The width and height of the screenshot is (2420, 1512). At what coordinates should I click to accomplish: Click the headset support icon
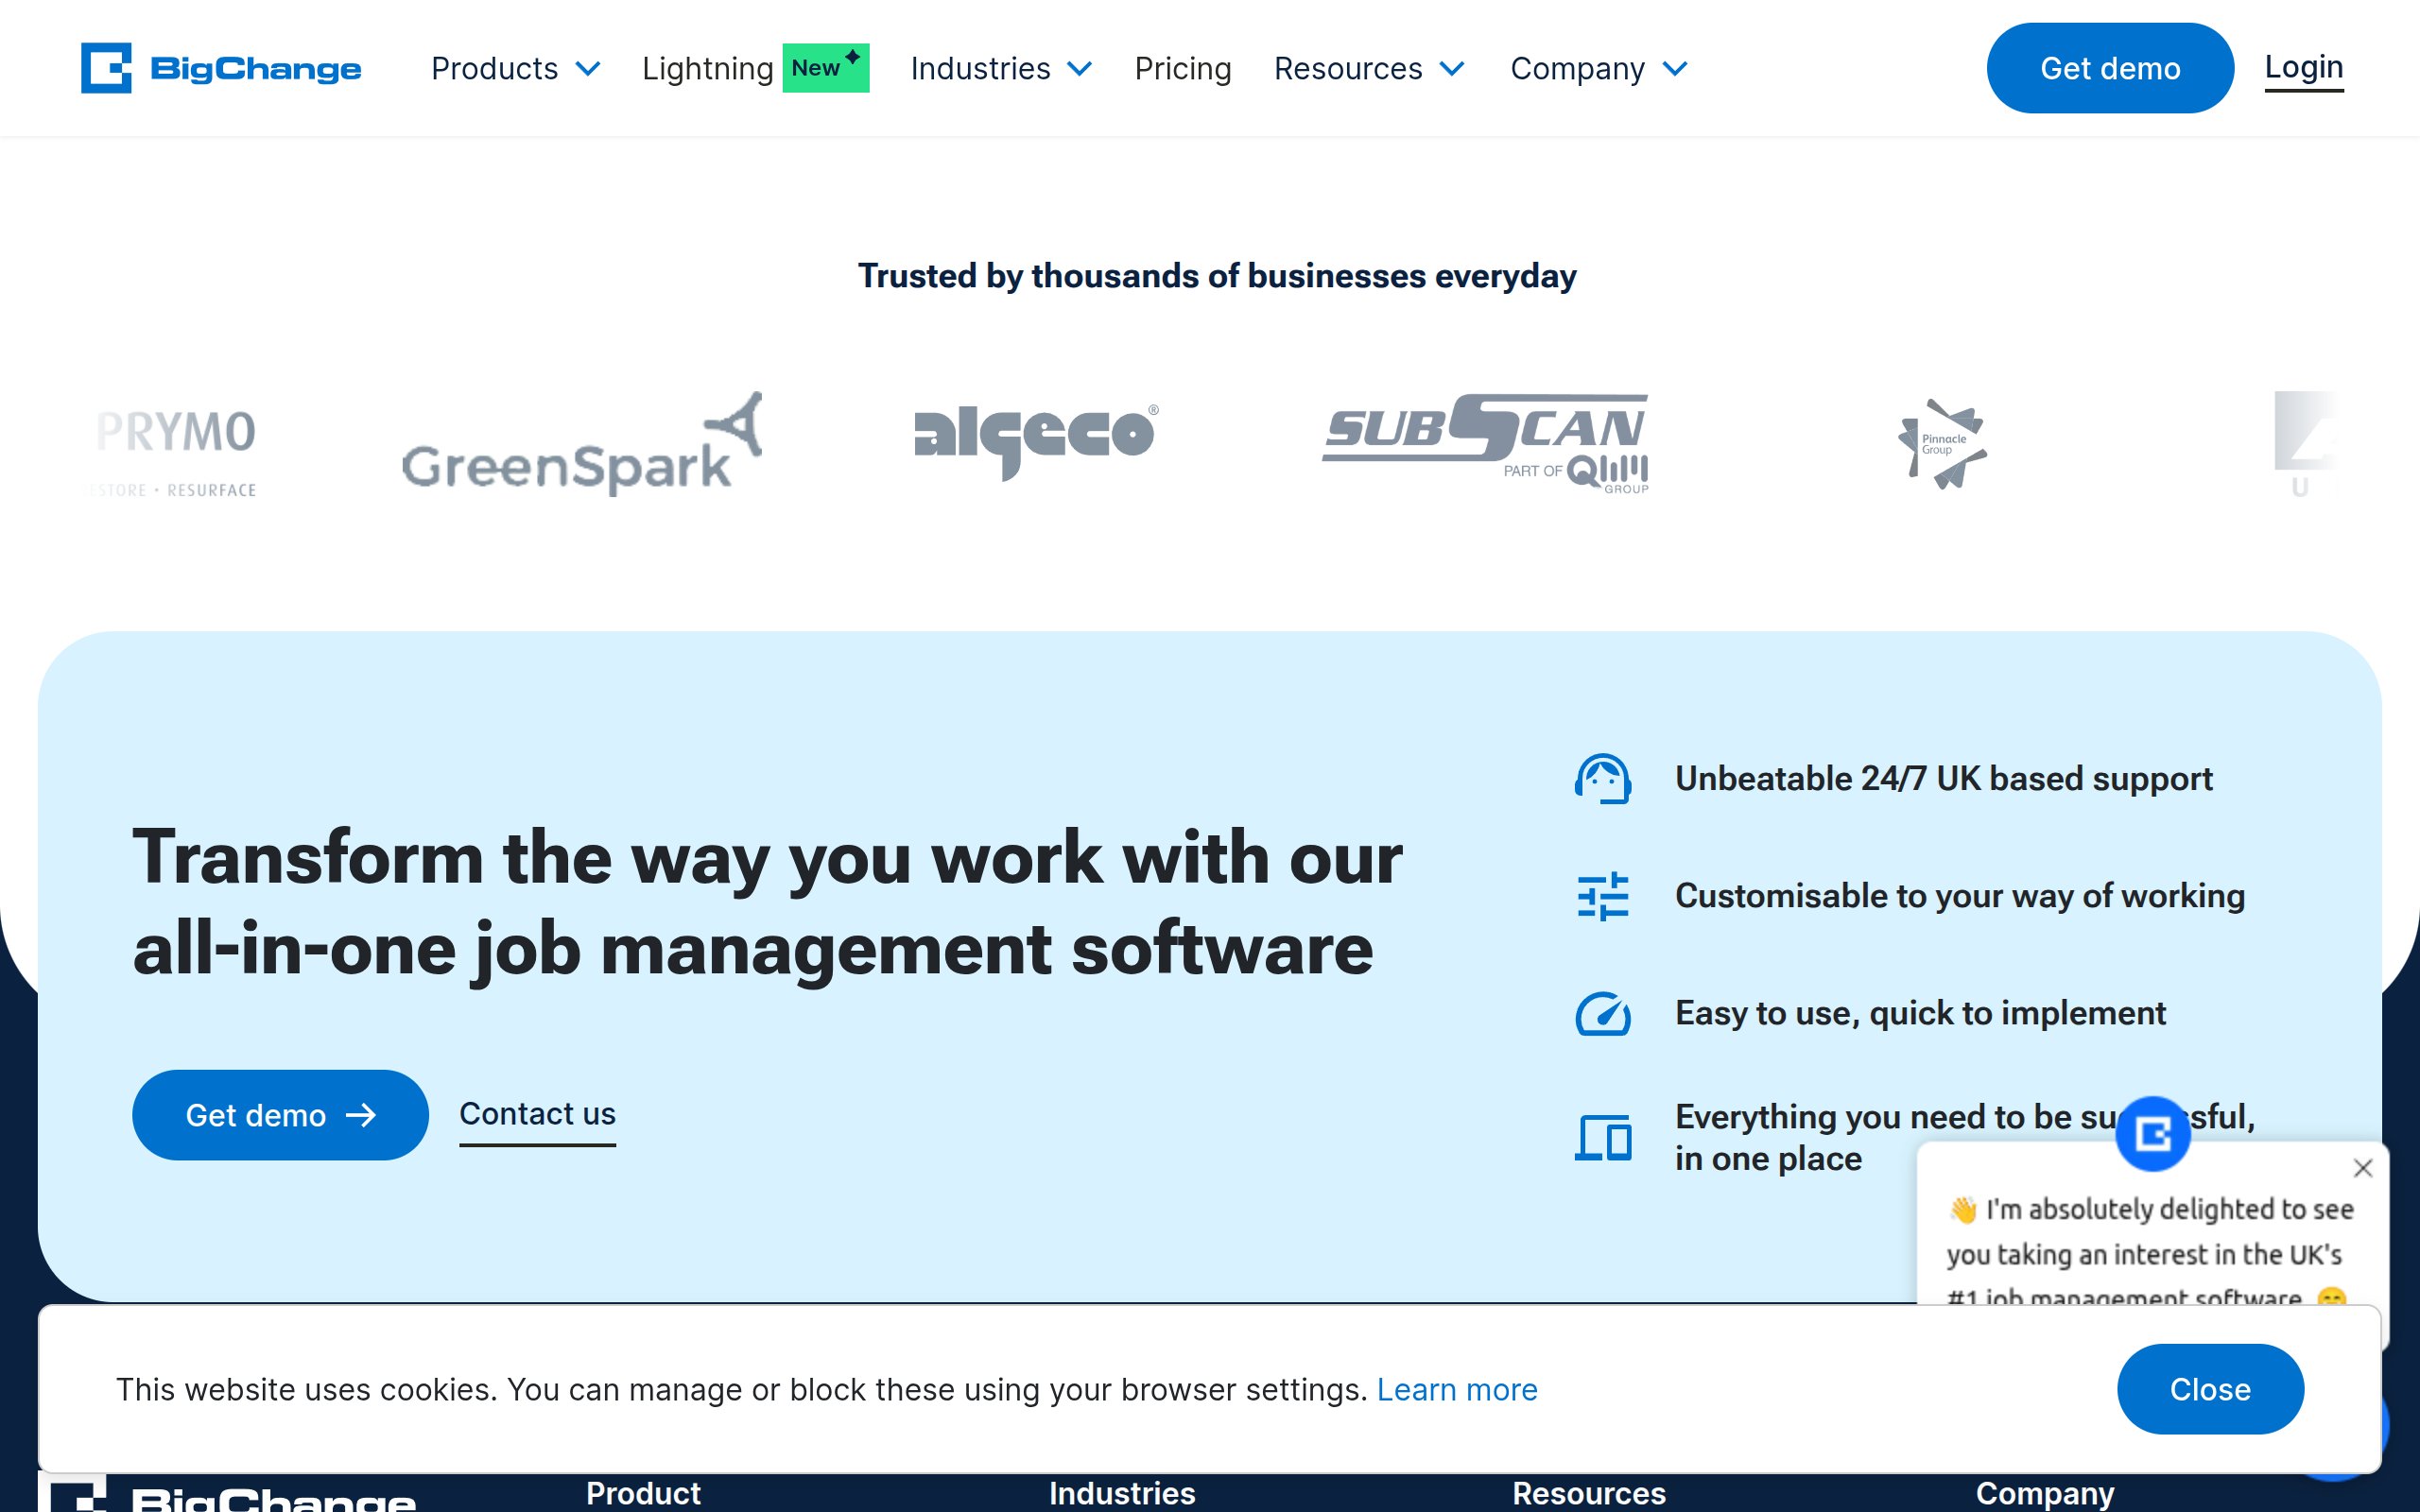(x=1603, y=779)
